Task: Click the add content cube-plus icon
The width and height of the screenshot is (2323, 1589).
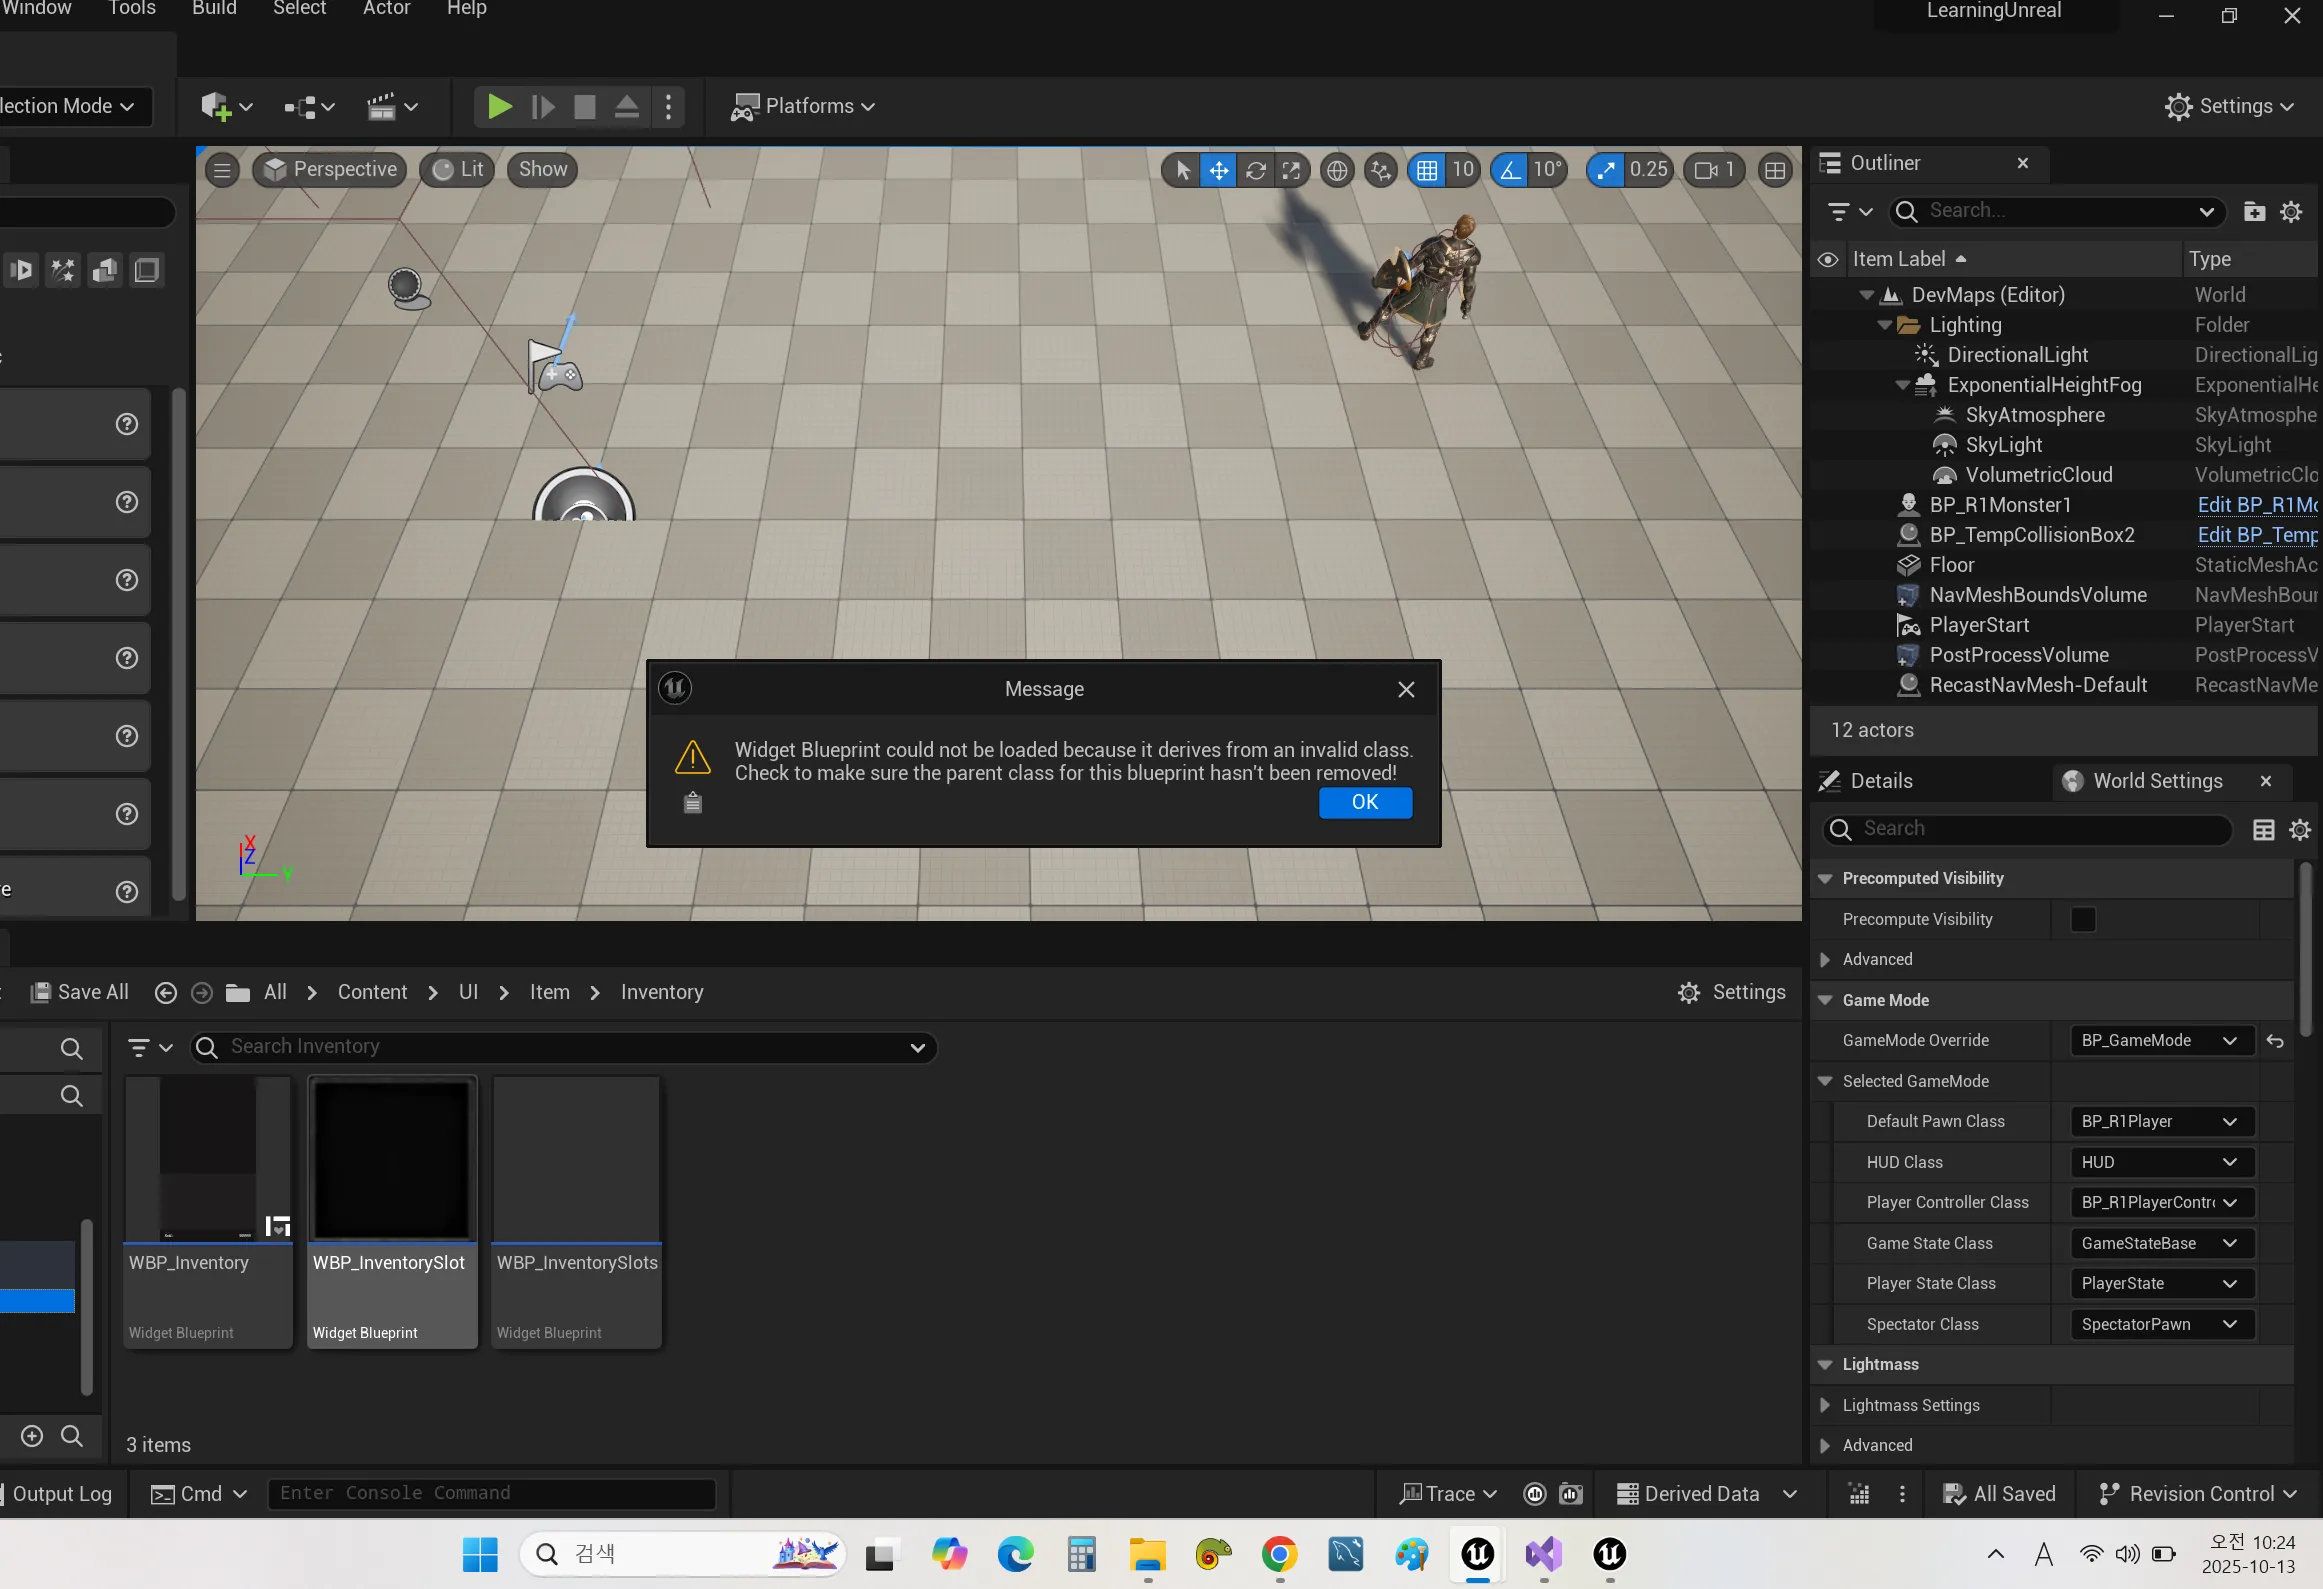Action: (x=216, y=106)
